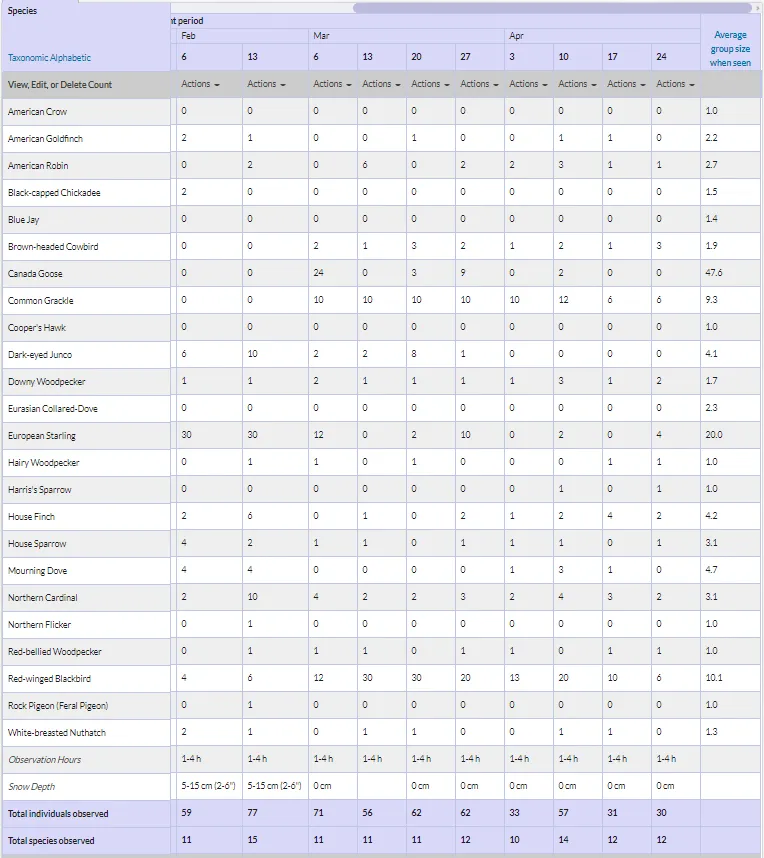
Task: Open Actions dropdown for Feb 6 column
Action: click(x=200, y=84)
